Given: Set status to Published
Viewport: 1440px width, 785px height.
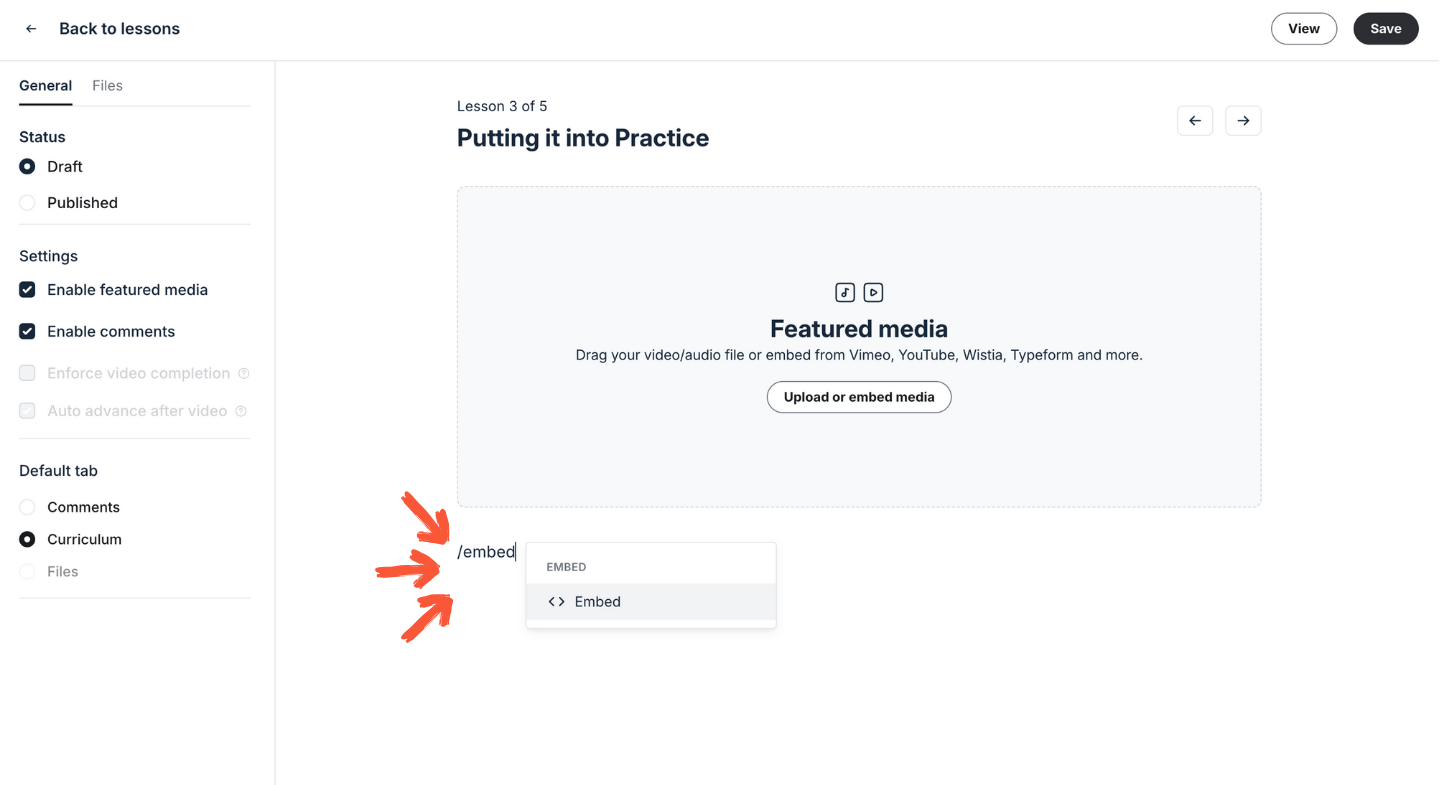Looking at the screenshot, I should [x=27, y=203].
